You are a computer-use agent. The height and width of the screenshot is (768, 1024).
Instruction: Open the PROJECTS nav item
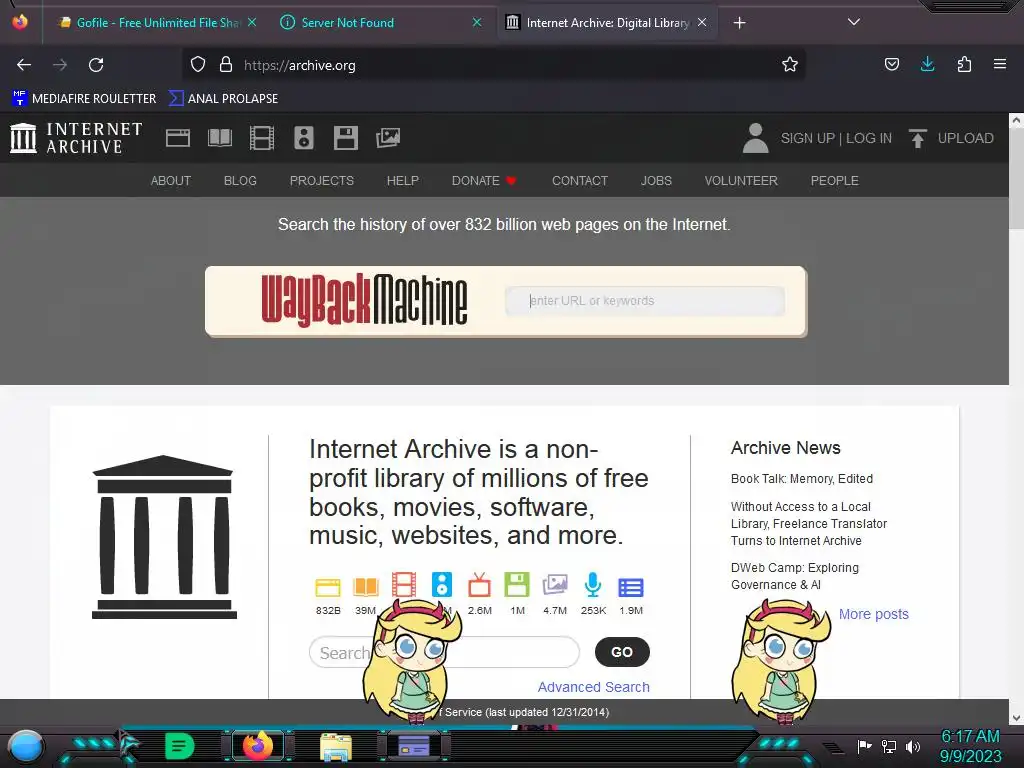[x=322, y=180]
